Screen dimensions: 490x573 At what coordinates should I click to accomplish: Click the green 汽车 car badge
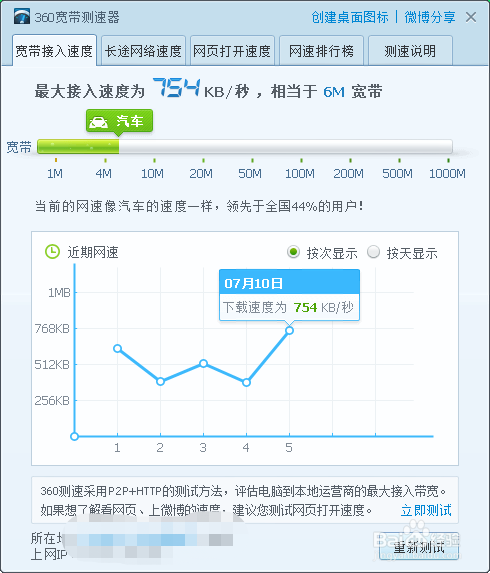(x=119, y=121)
